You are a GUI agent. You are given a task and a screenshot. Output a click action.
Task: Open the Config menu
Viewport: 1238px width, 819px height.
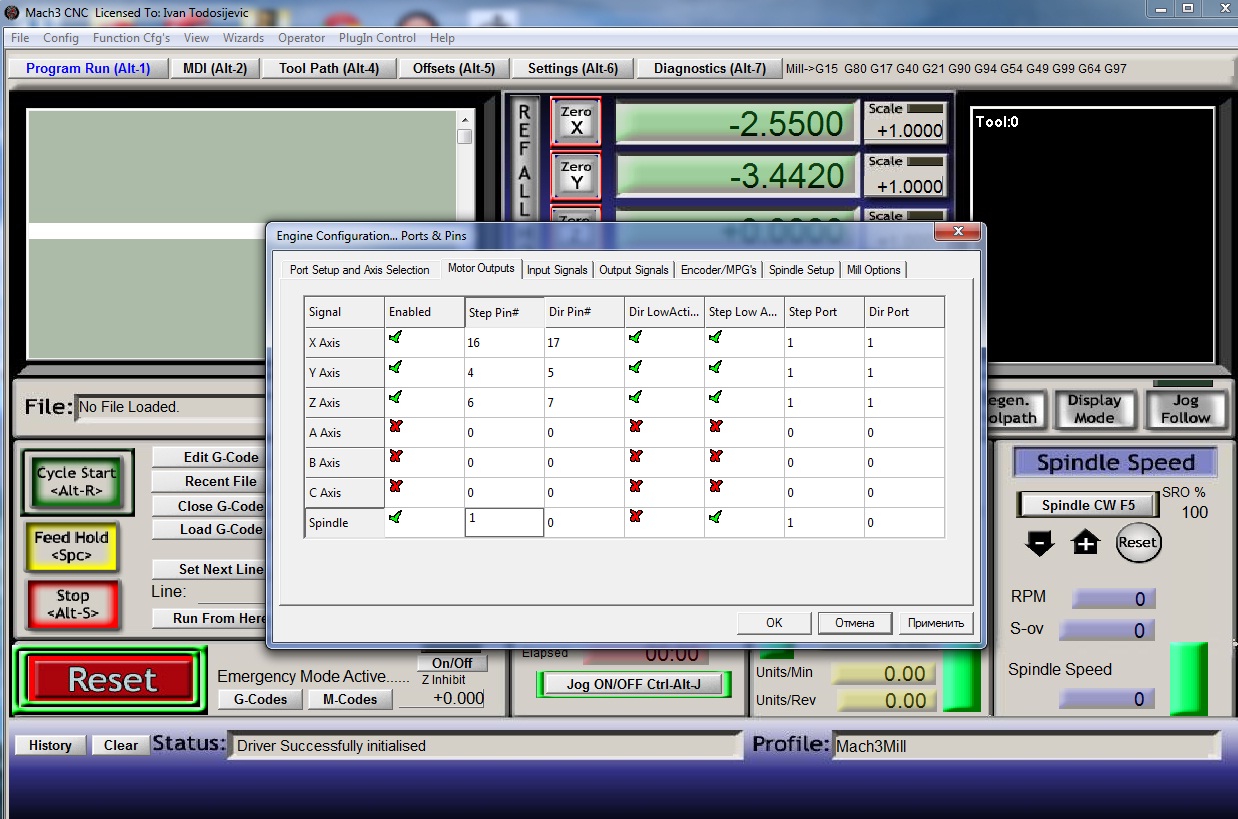coord(61,38)
